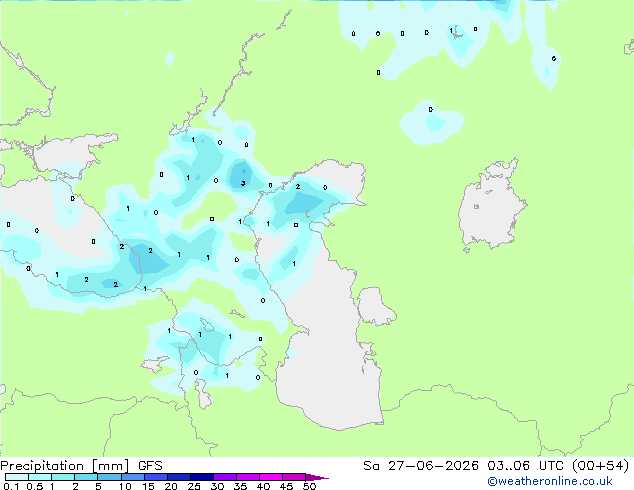This screenshot has height=490, width=634.
Task: Select the 0.5–1 mm legend color swatch
Action: 40,477
